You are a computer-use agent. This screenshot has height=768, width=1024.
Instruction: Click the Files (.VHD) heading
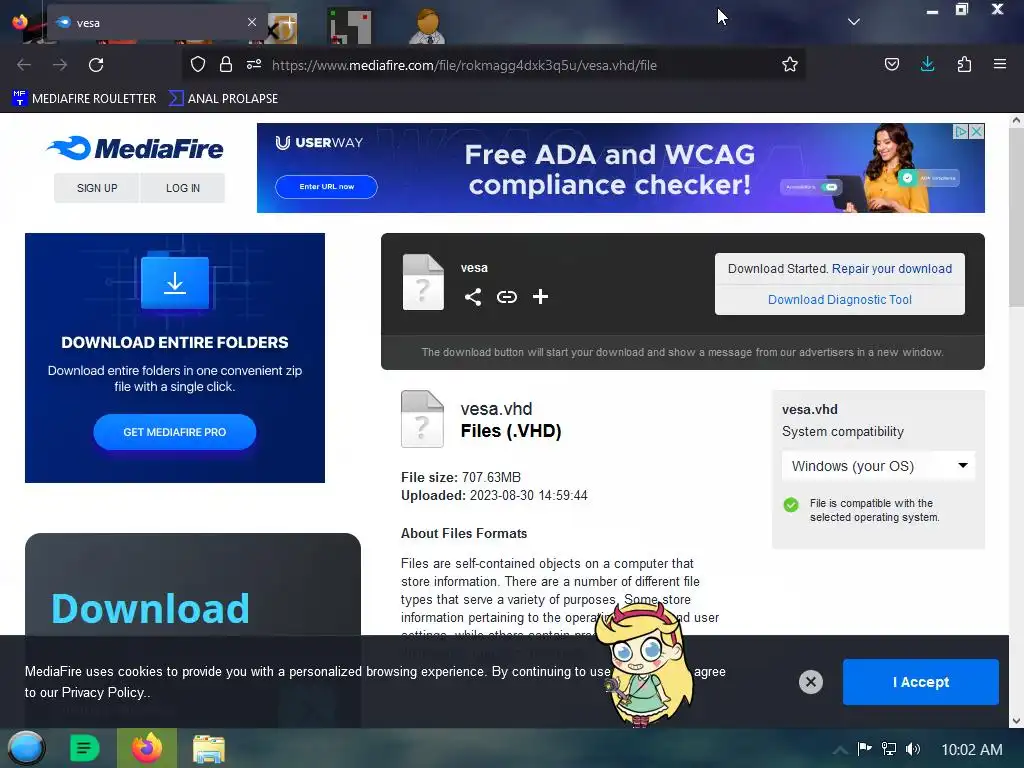[x=511, y=431]
